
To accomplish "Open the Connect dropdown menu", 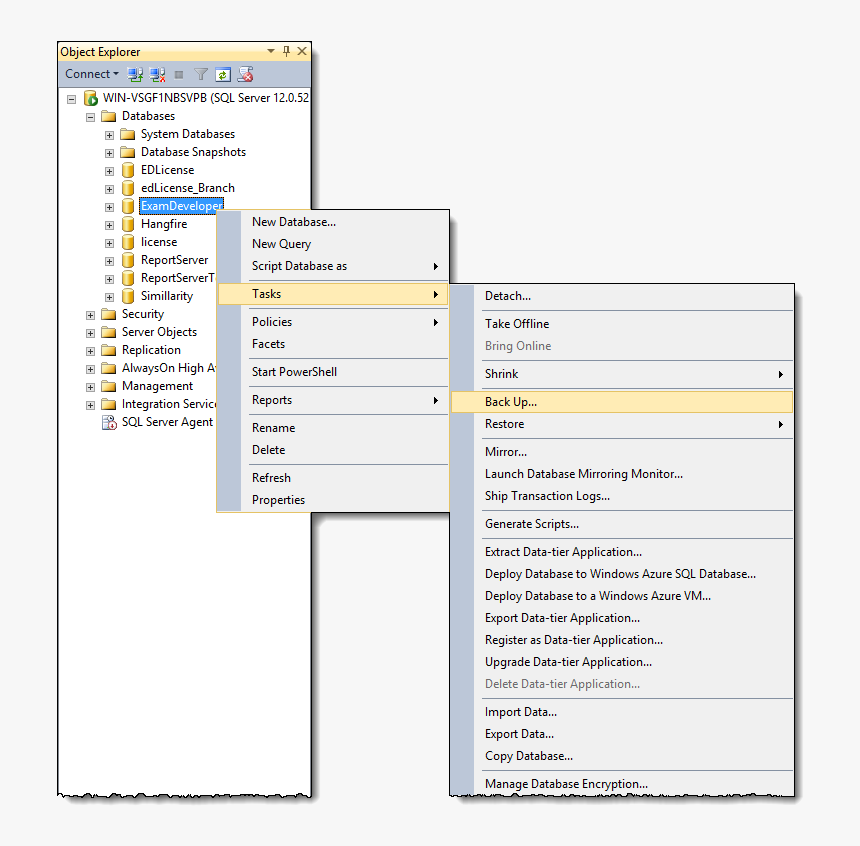I will [91, 73].
